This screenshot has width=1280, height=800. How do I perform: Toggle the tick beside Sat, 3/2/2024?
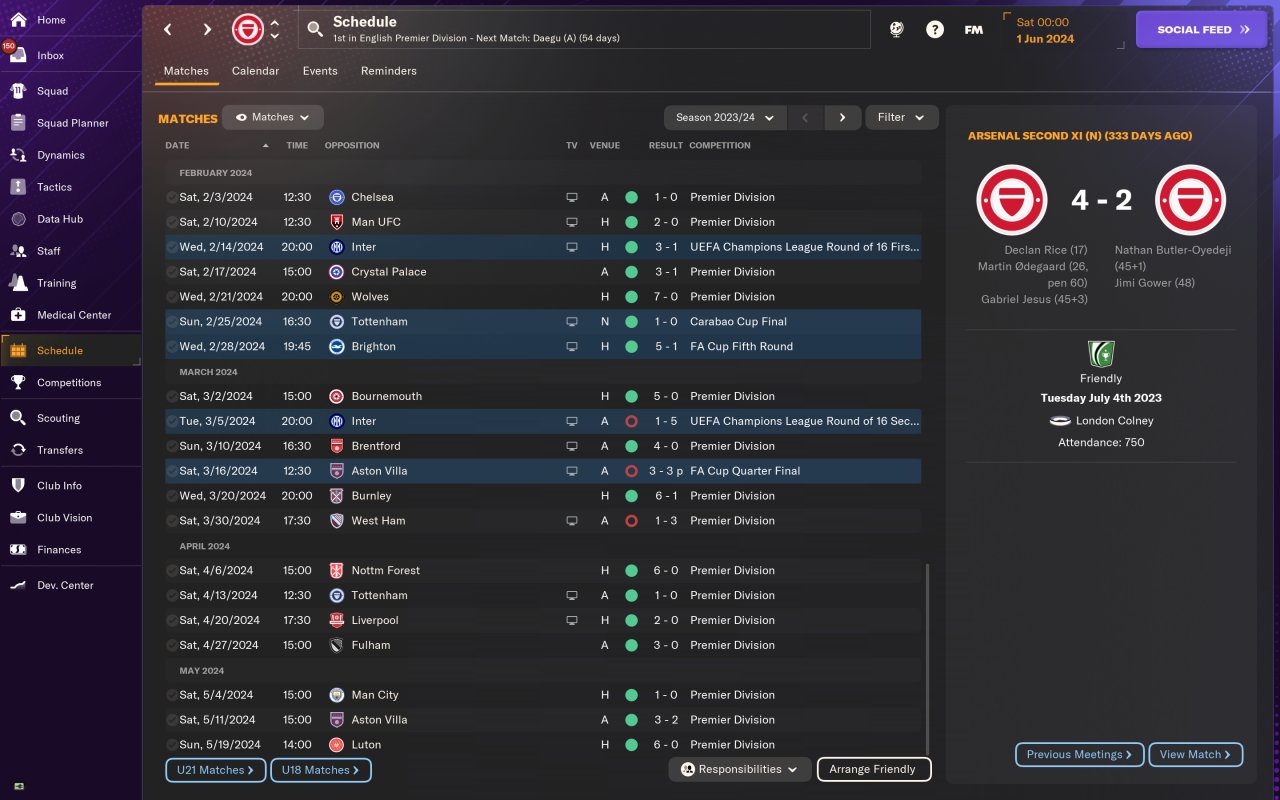click(x=172, y=396)
